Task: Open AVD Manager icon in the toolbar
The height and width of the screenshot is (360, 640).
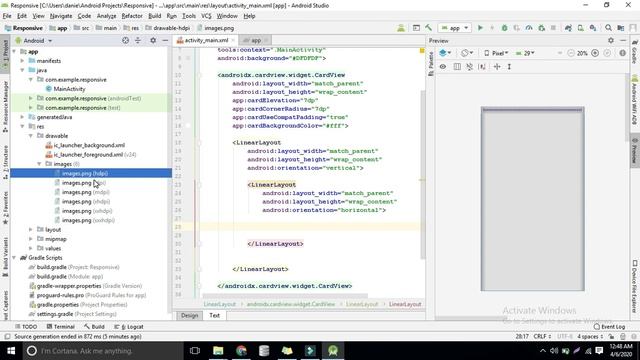Action: pos(580,28)
